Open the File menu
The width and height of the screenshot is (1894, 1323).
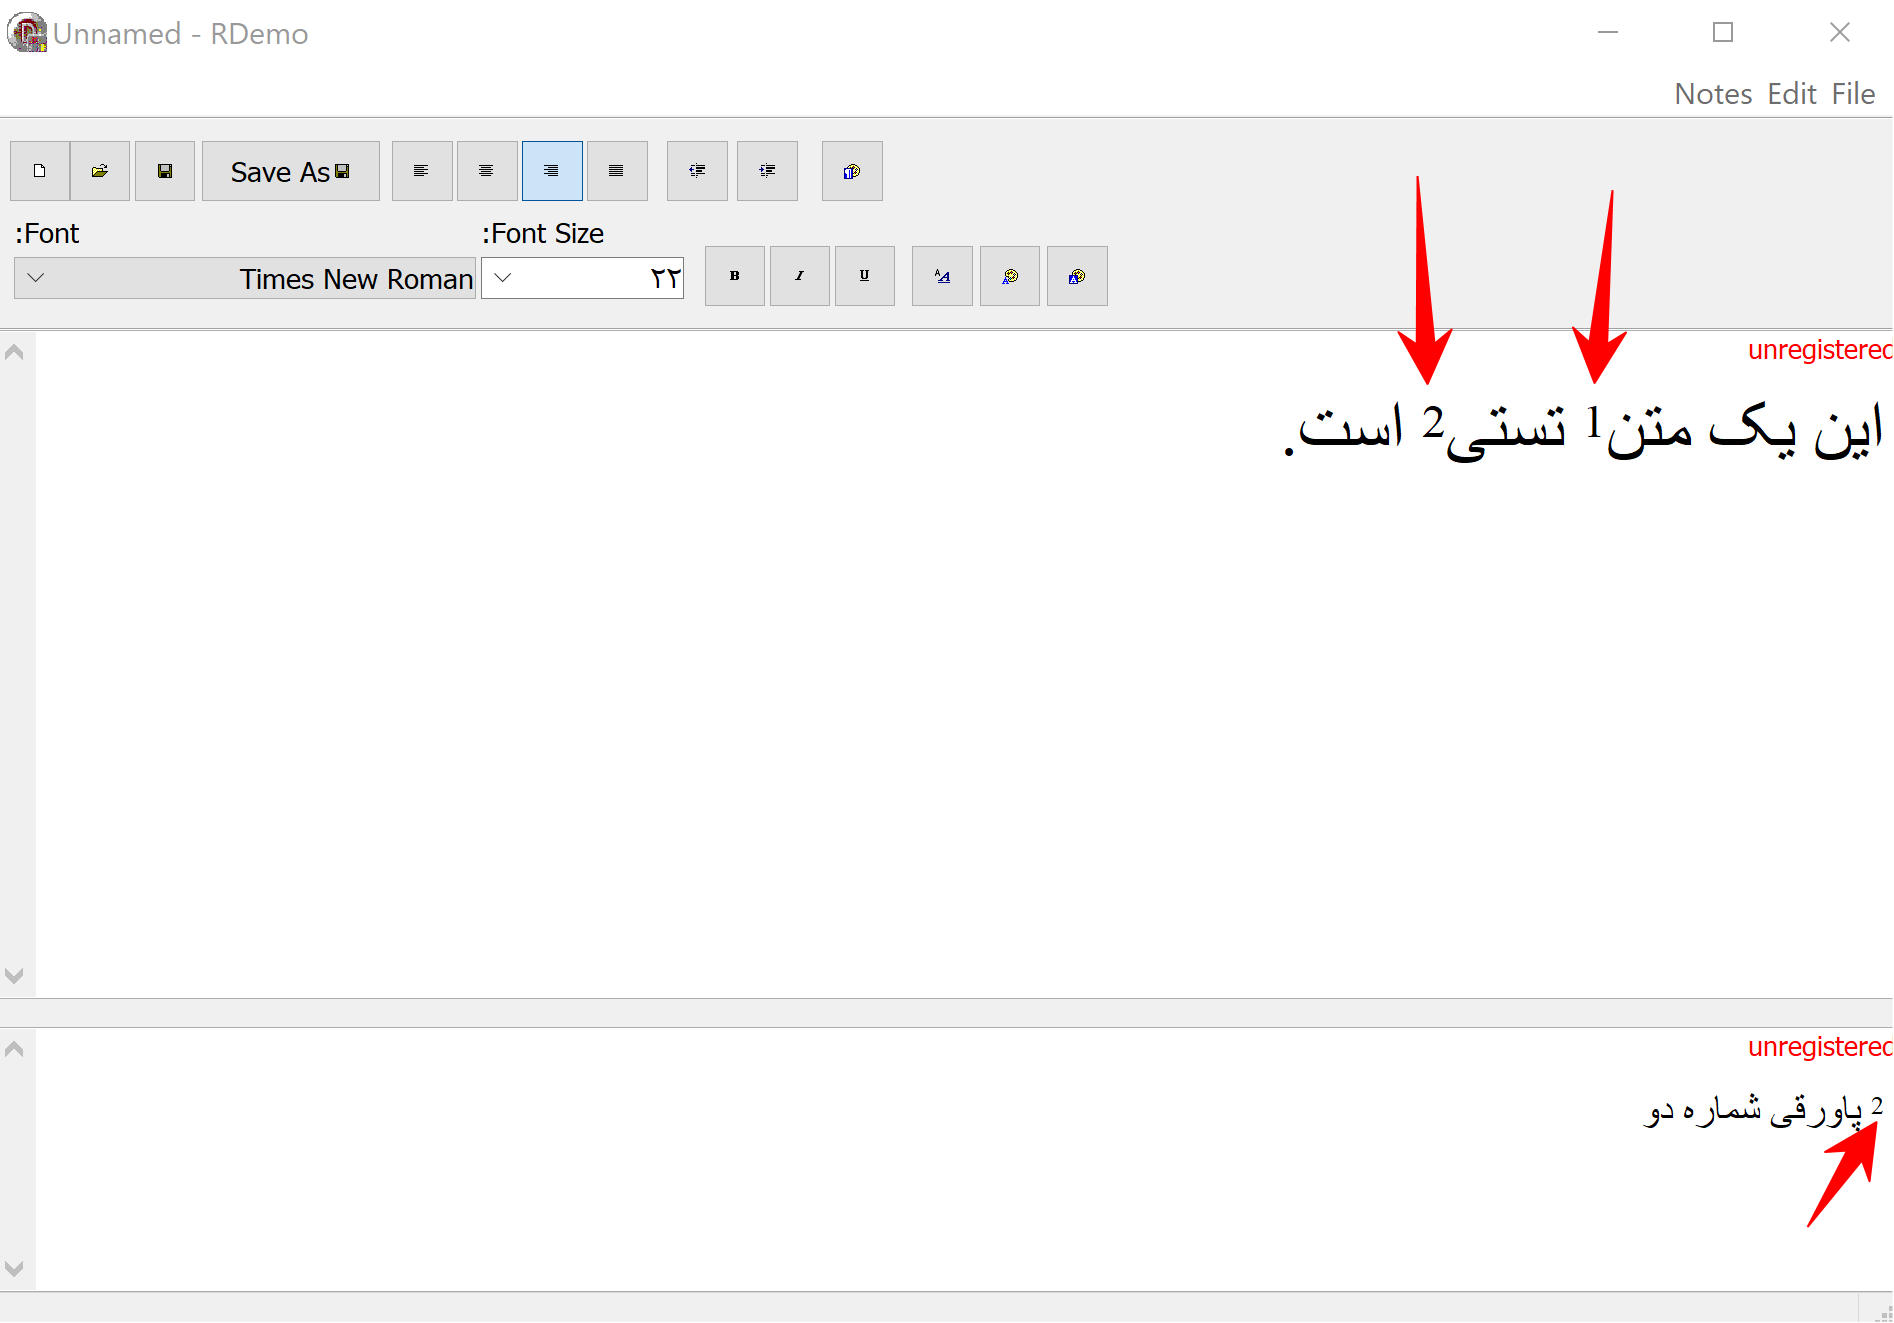point(1853,94)
